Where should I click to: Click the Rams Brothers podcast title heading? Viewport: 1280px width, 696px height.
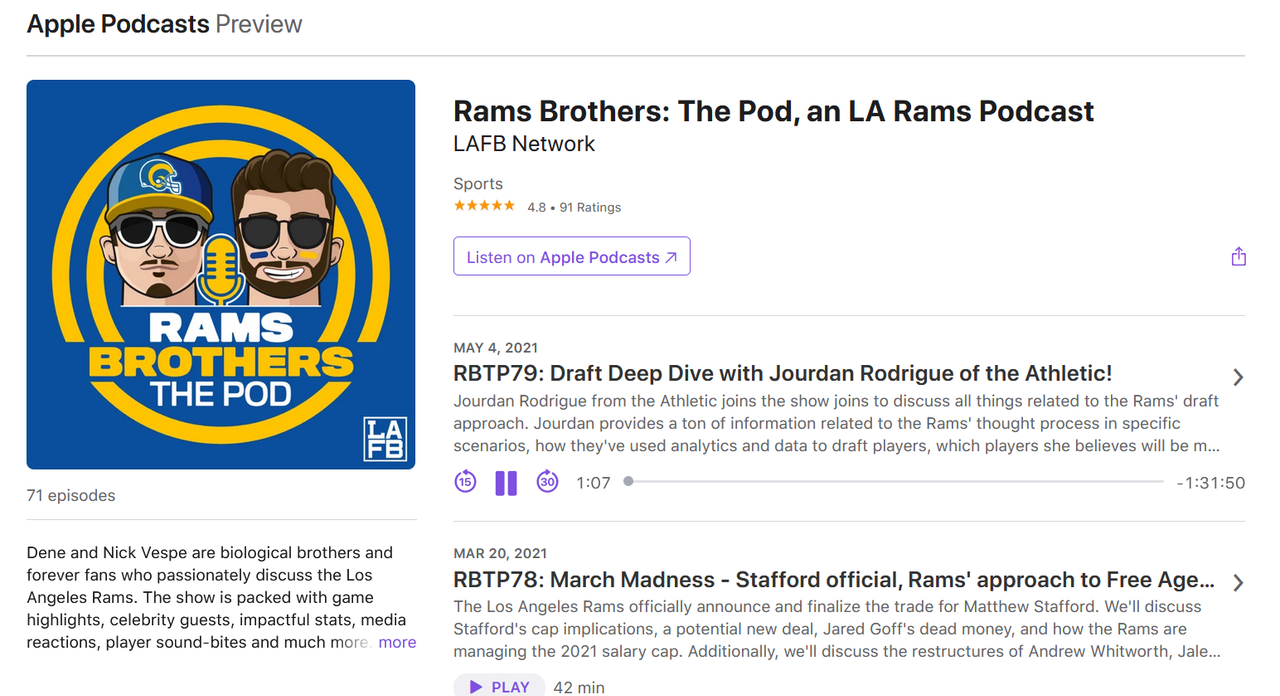click(774, 111)
